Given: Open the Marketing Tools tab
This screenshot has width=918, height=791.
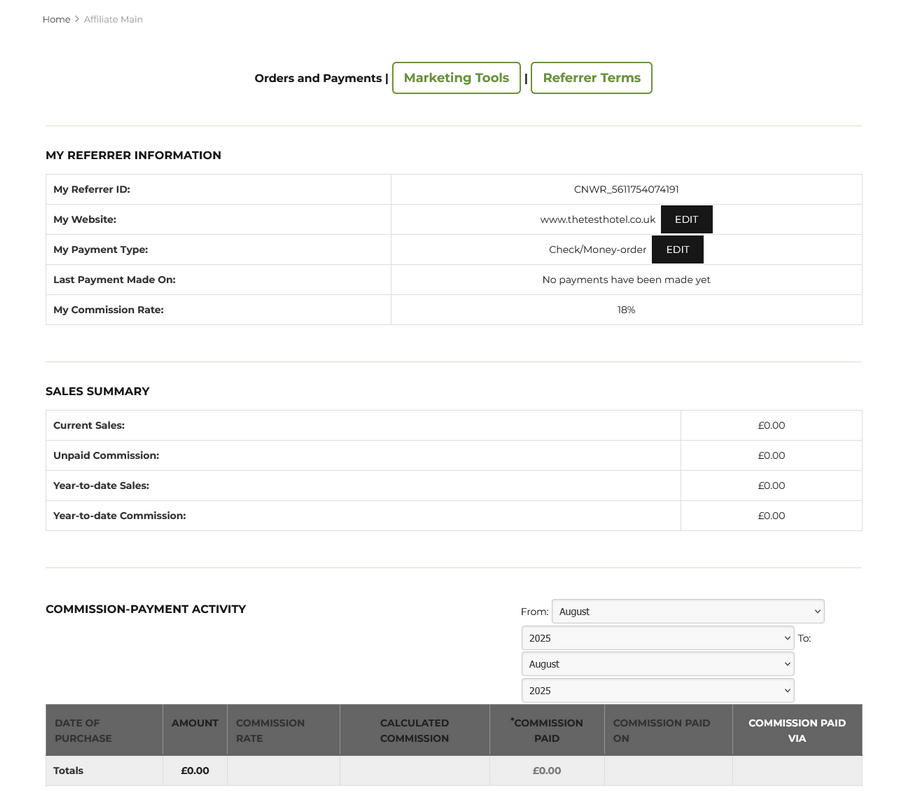Looking at the screenshot, I should coord(456,78).
